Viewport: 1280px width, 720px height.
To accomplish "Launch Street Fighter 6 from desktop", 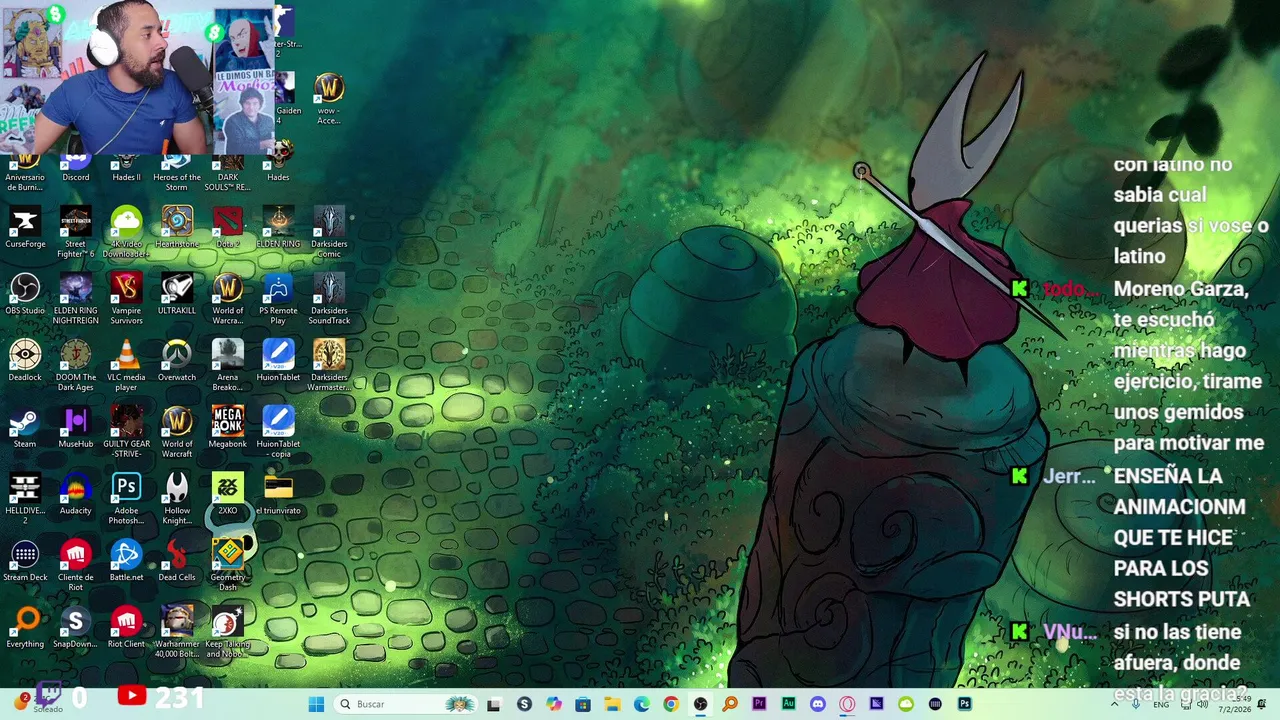I will point(76,232).
